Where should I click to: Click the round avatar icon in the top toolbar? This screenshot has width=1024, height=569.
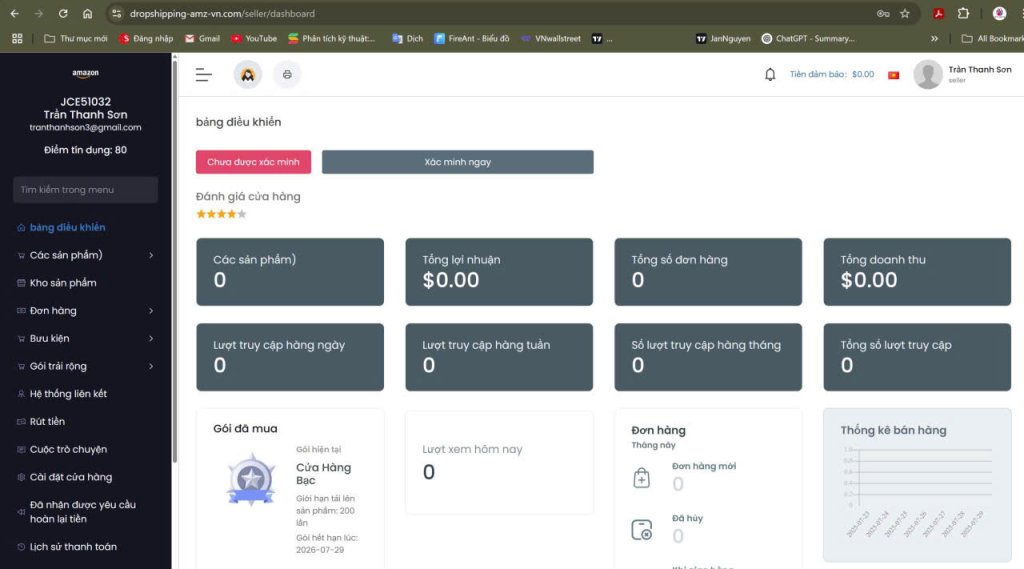coord(248,74)
